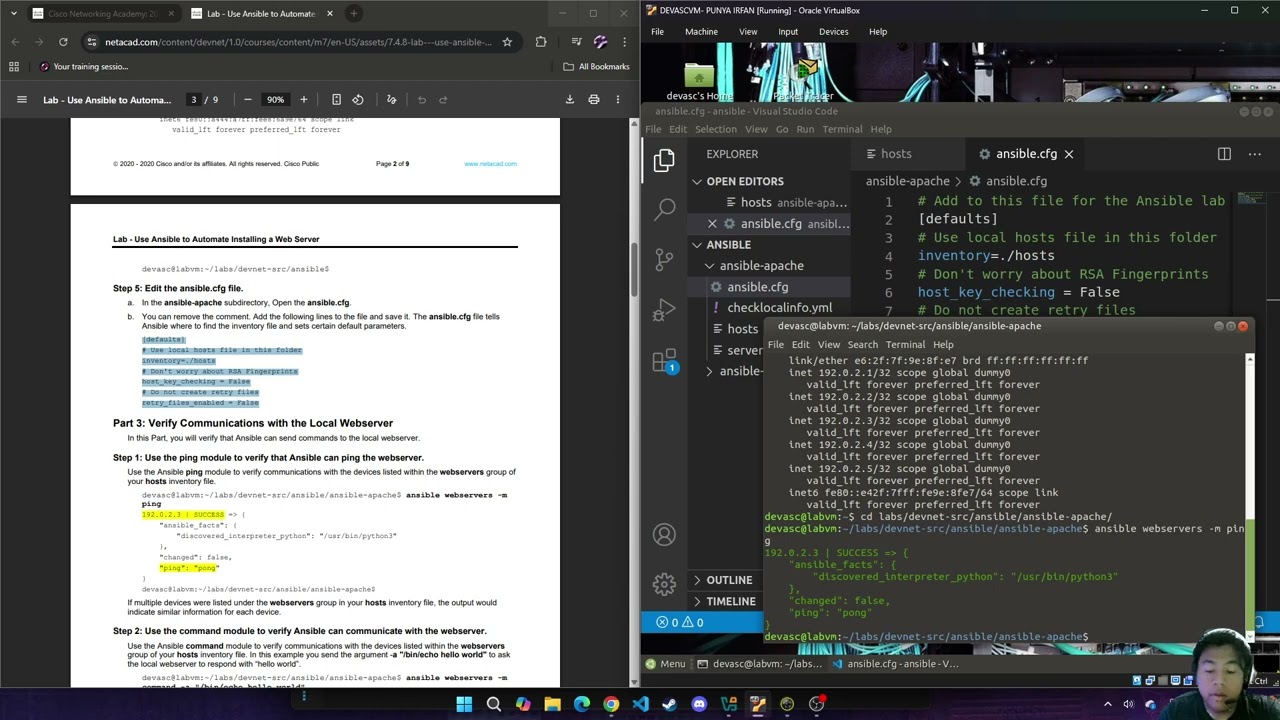Open VS Code editor More Actions menu

(x=1254, y=154)
